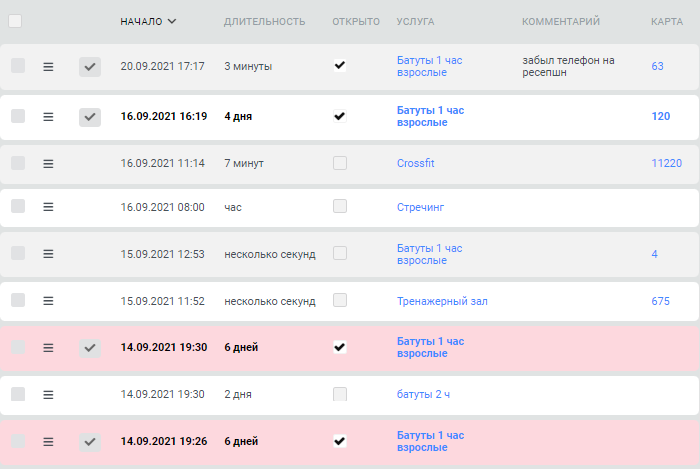Click Карта column header
This screenshot has width=700, height=469.
pos(667,21)
